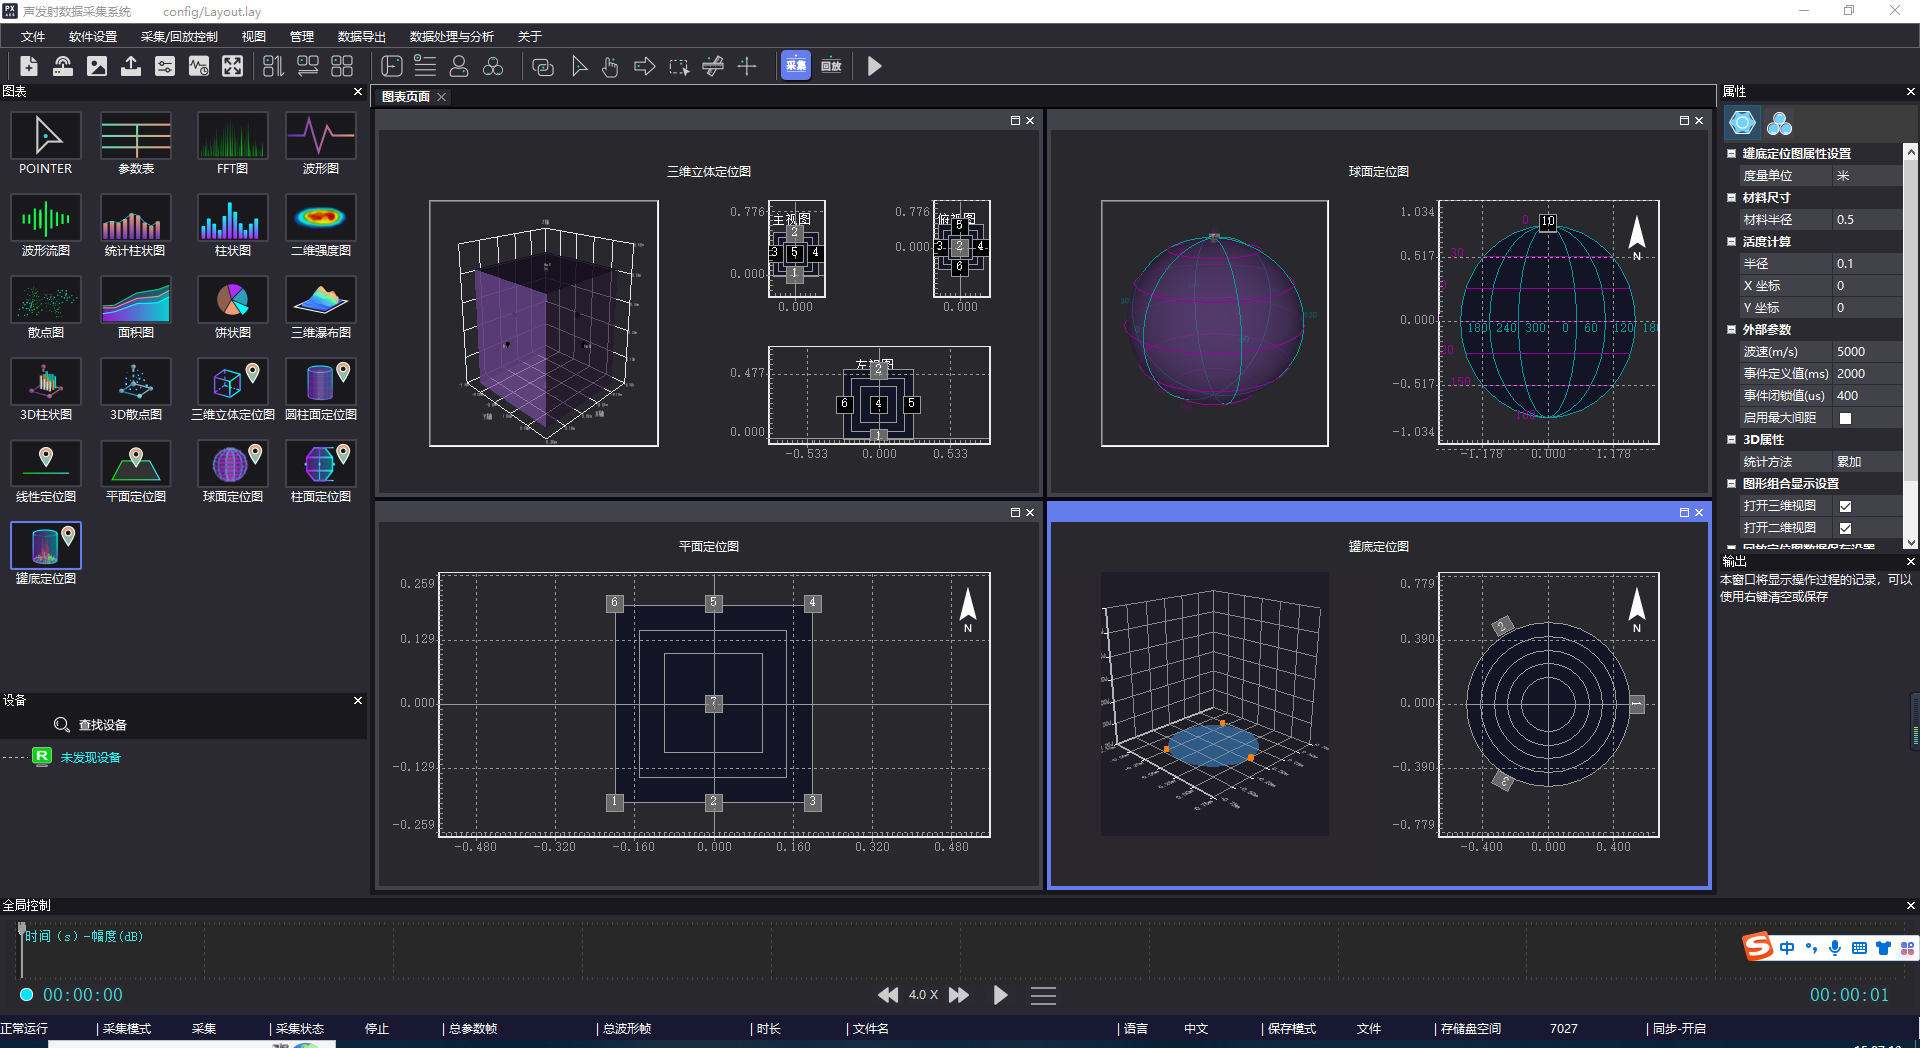The image size is (1920, 1048).
Task: Pick the 三维瀑布图 chart icon
Action: 320,301
